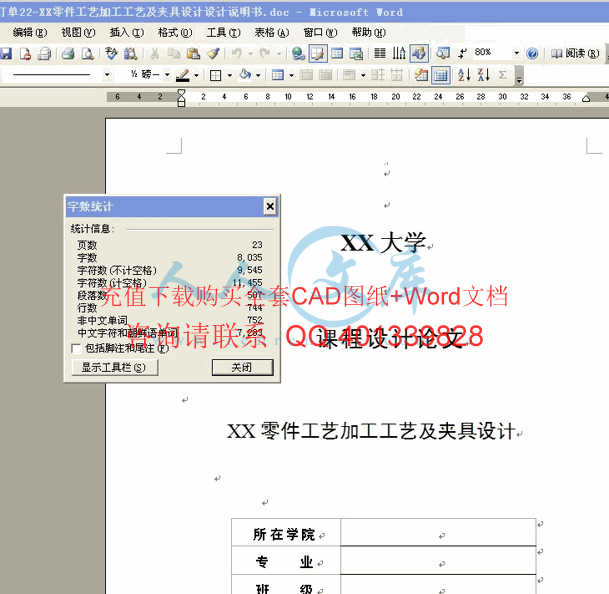Open the borders dropdown arrow
Screen dimensions: 609x594
tap(230, 75)
